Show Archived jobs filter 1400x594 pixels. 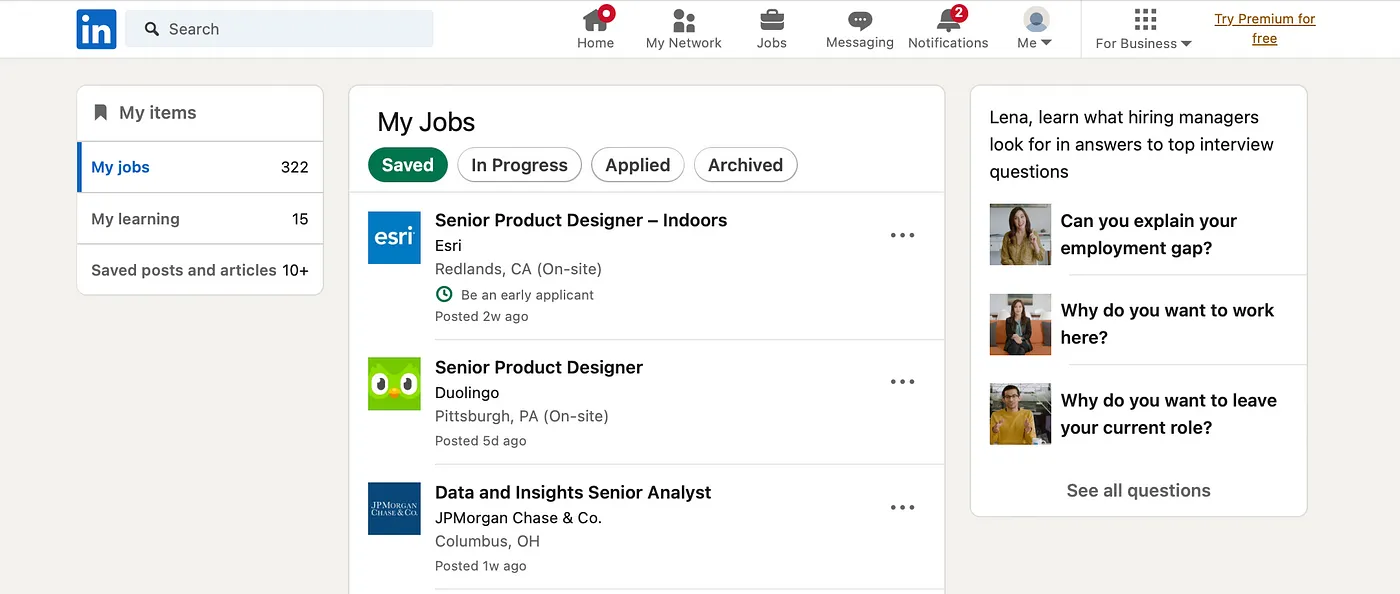tap(745, 165)
